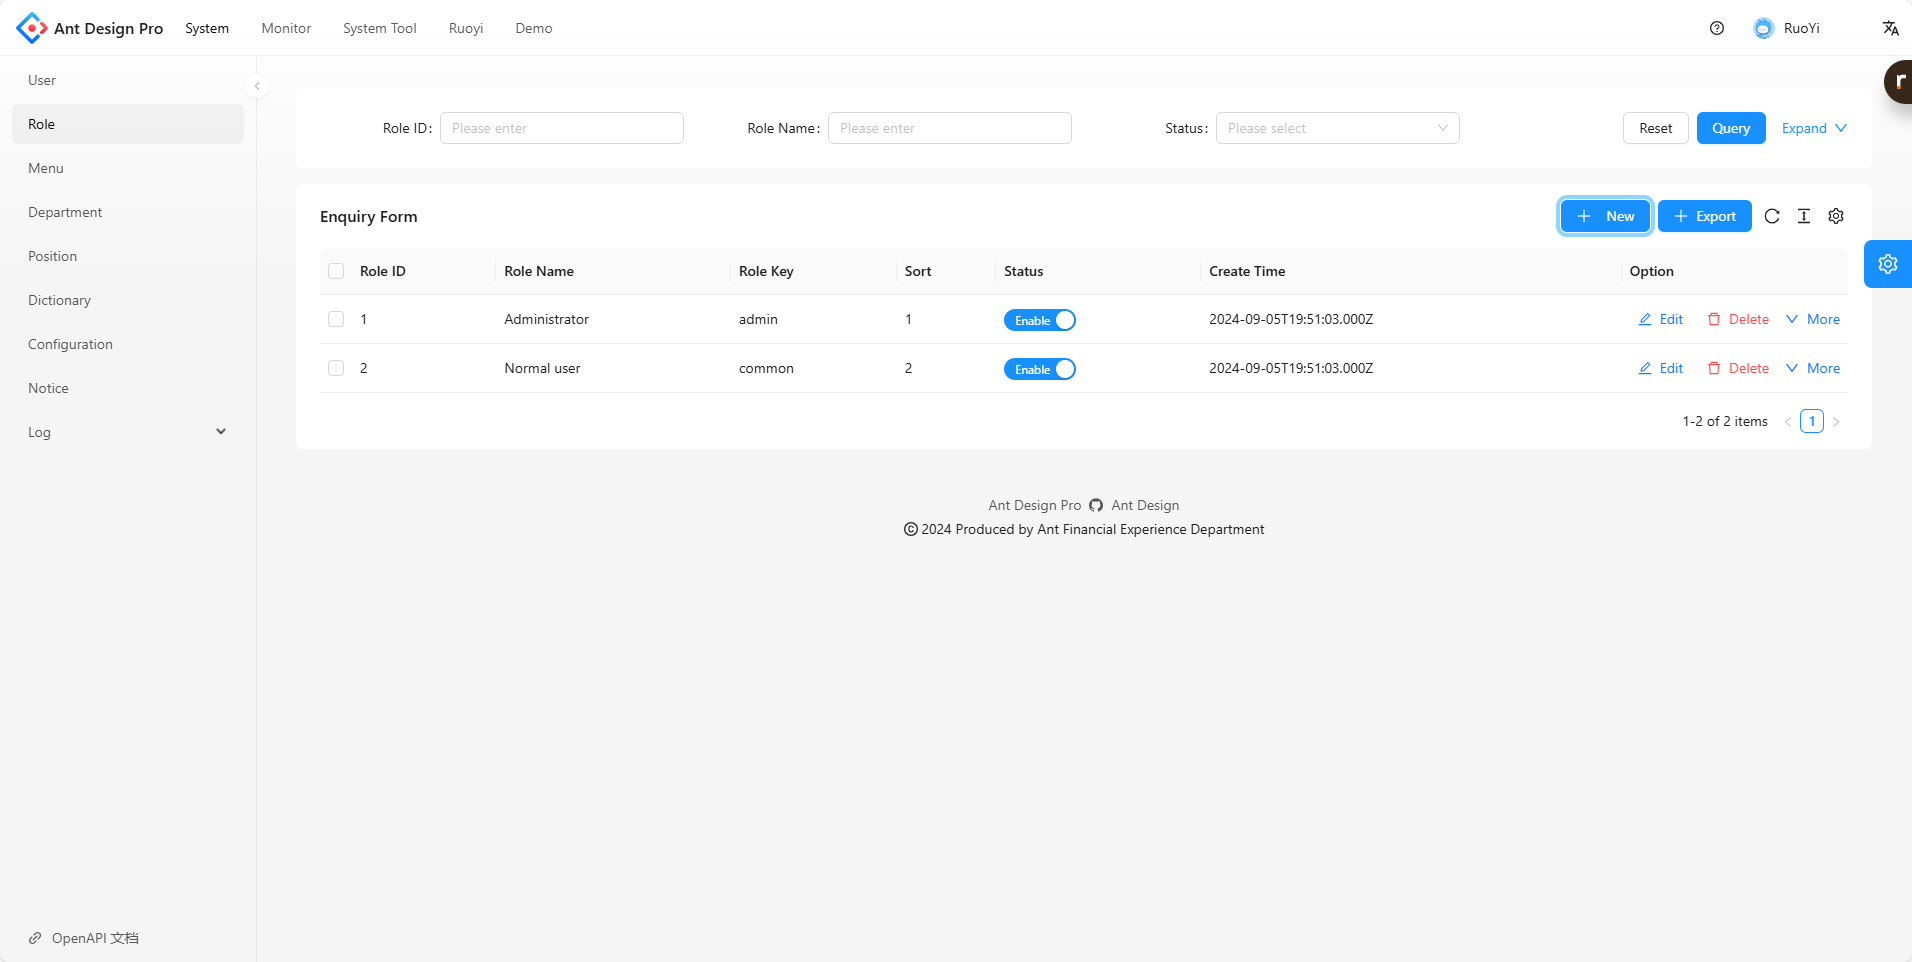
Task: Click the help question mark icon
Action: tap(1717, 28)
